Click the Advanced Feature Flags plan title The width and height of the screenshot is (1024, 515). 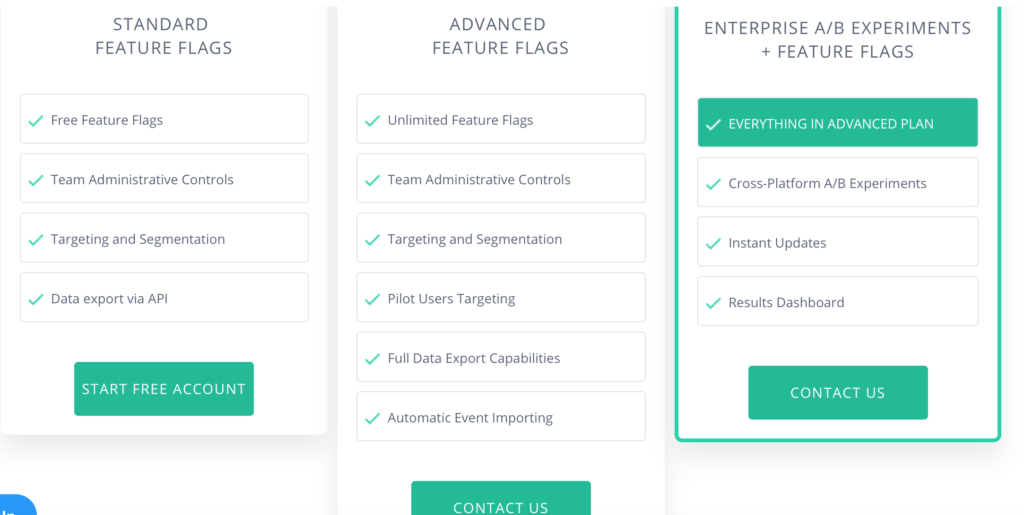(x=500, y=36)
